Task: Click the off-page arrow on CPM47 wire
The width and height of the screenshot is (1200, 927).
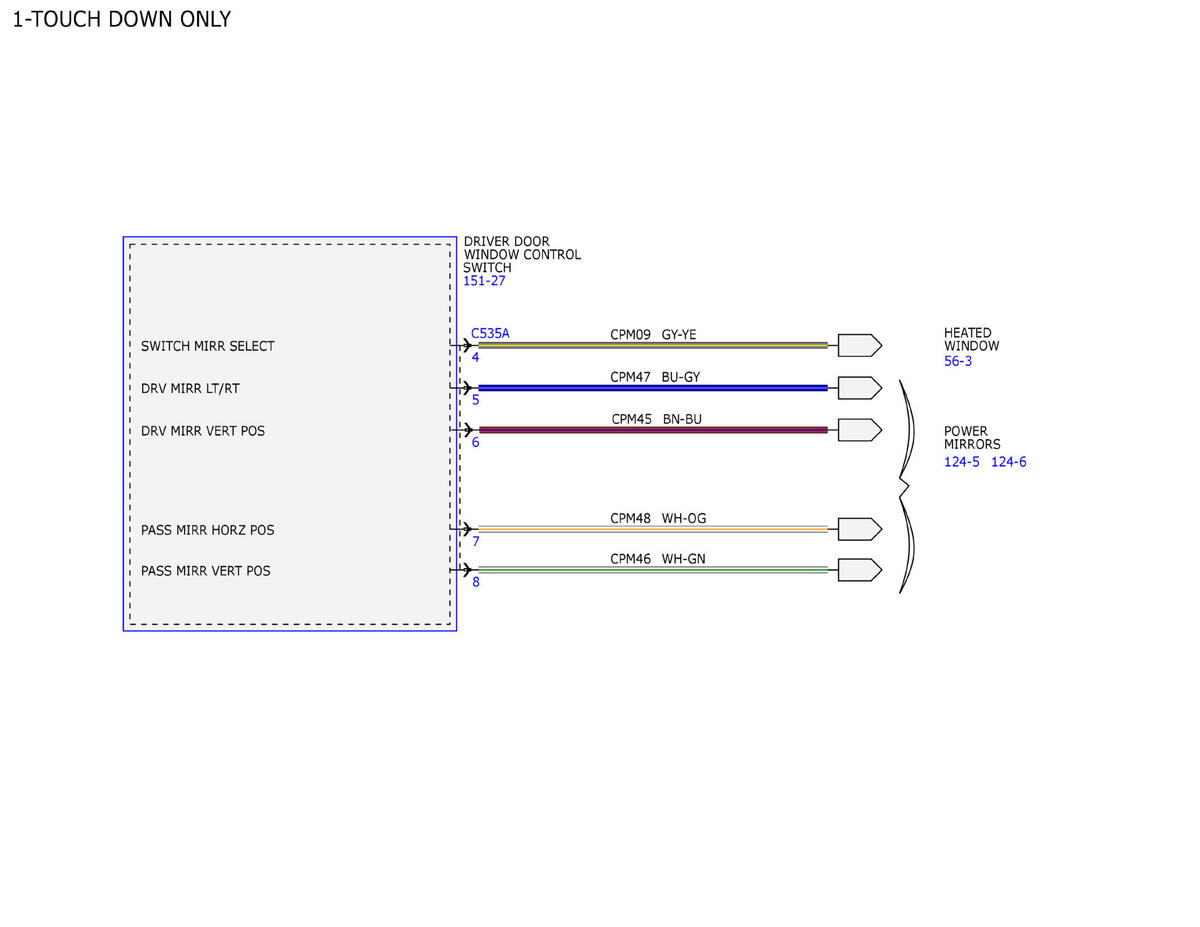Action: click(x=860, y=388)
